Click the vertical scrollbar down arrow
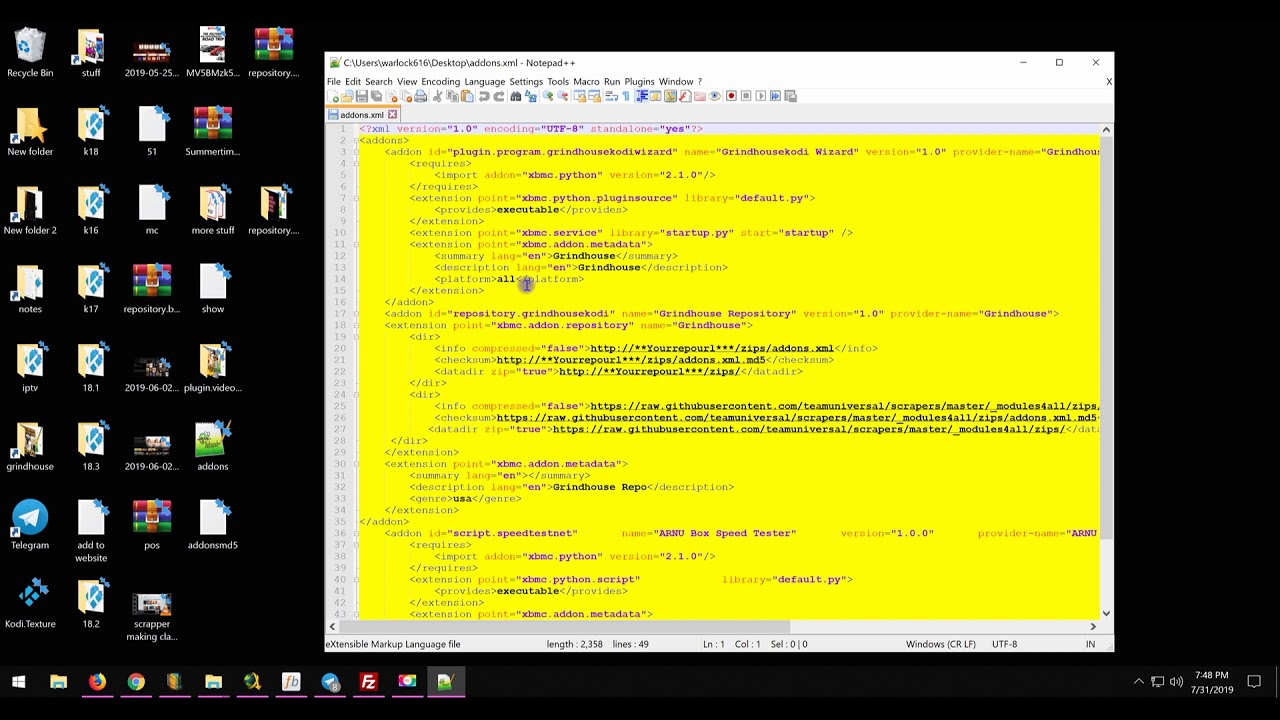Screen dimensions: 1280x720 coord(1106,613)
